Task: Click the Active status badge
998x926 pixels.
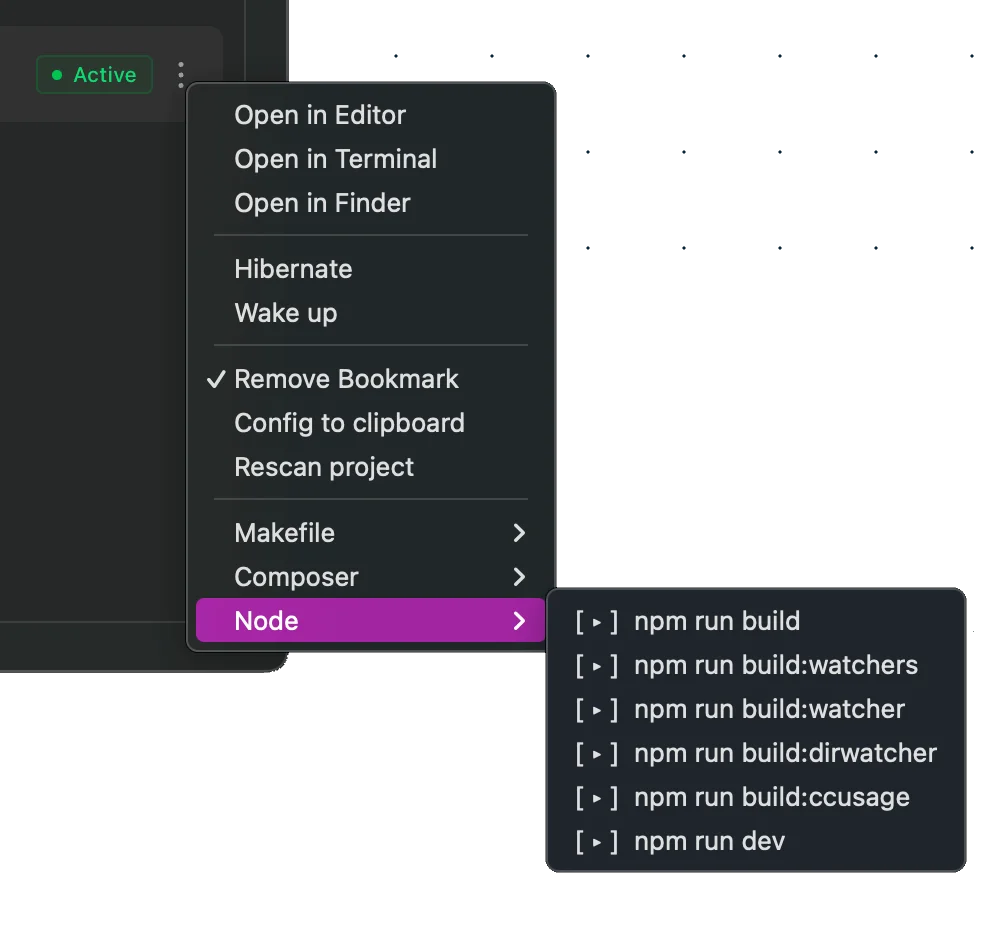Action: 94,74
